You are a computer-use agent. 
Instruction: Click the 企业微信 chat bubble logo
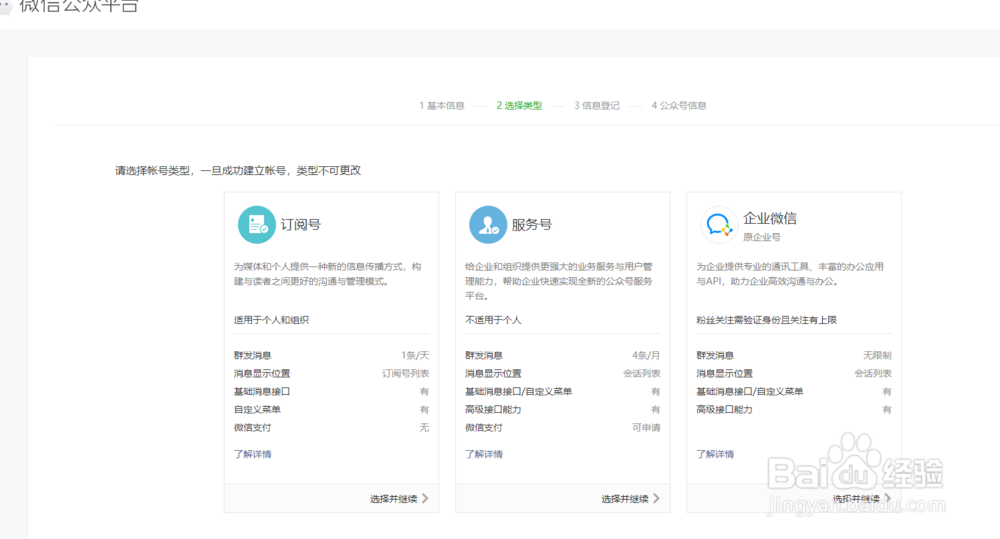[719, 225]
